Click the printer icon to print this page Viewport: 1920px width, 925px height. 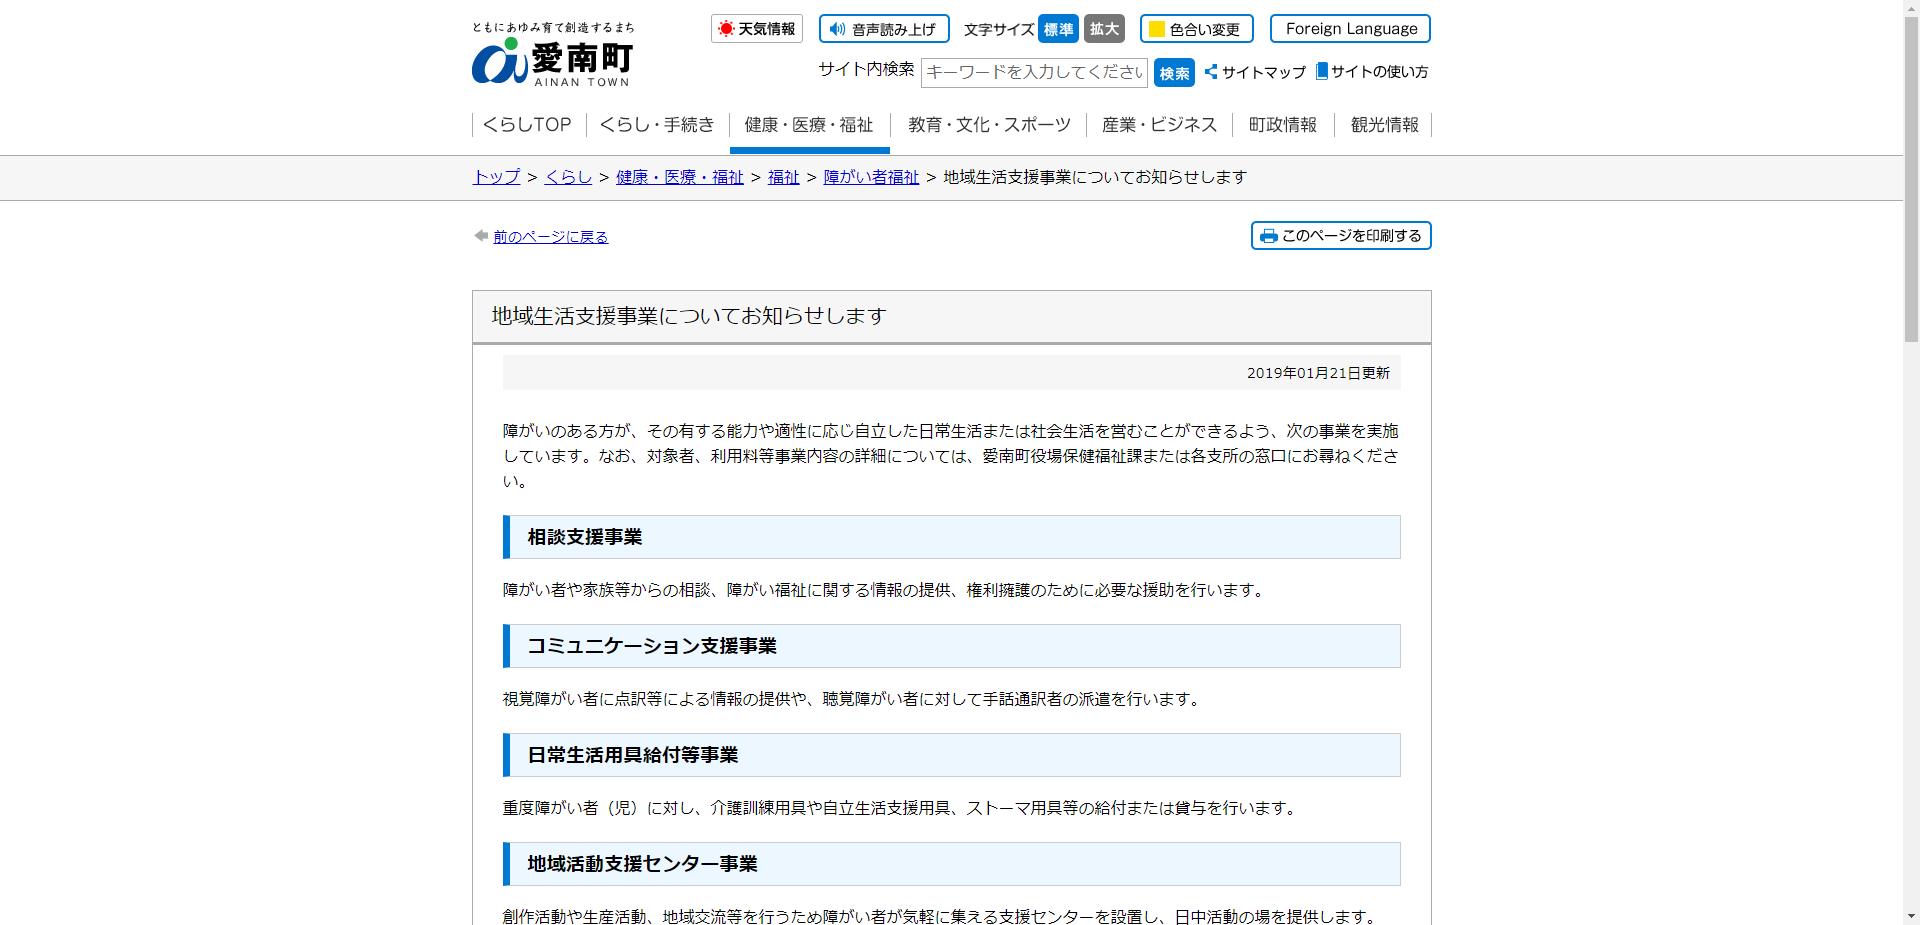tap(1268, 236)
